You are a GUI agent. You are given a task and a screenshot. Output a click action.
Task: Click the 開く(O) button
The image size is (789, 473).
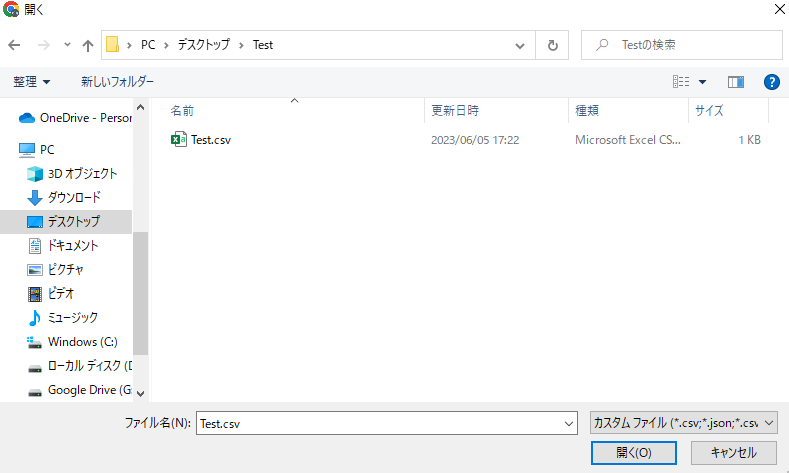634,453
